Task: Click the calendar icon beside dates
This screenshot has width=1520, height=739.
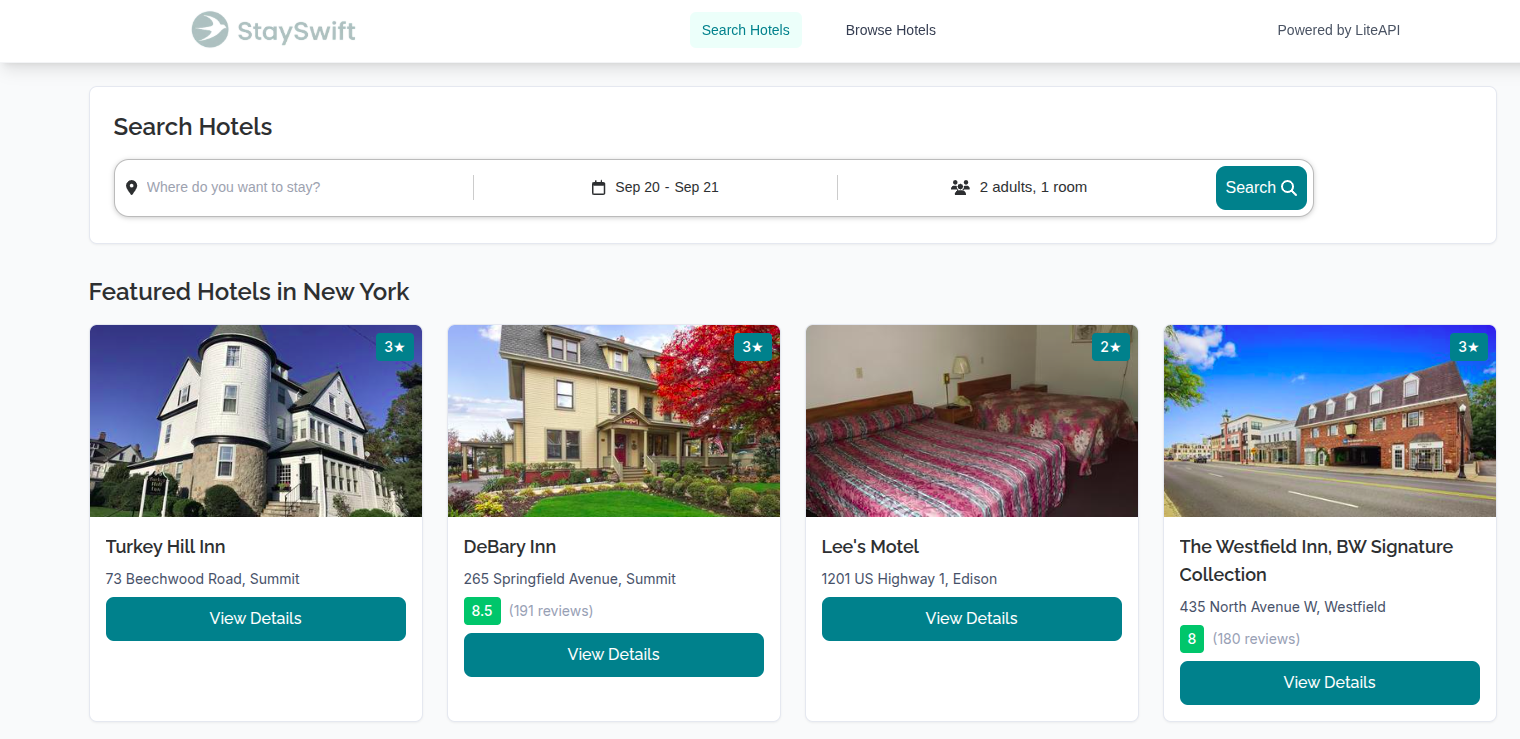Action: click(599, 188)
